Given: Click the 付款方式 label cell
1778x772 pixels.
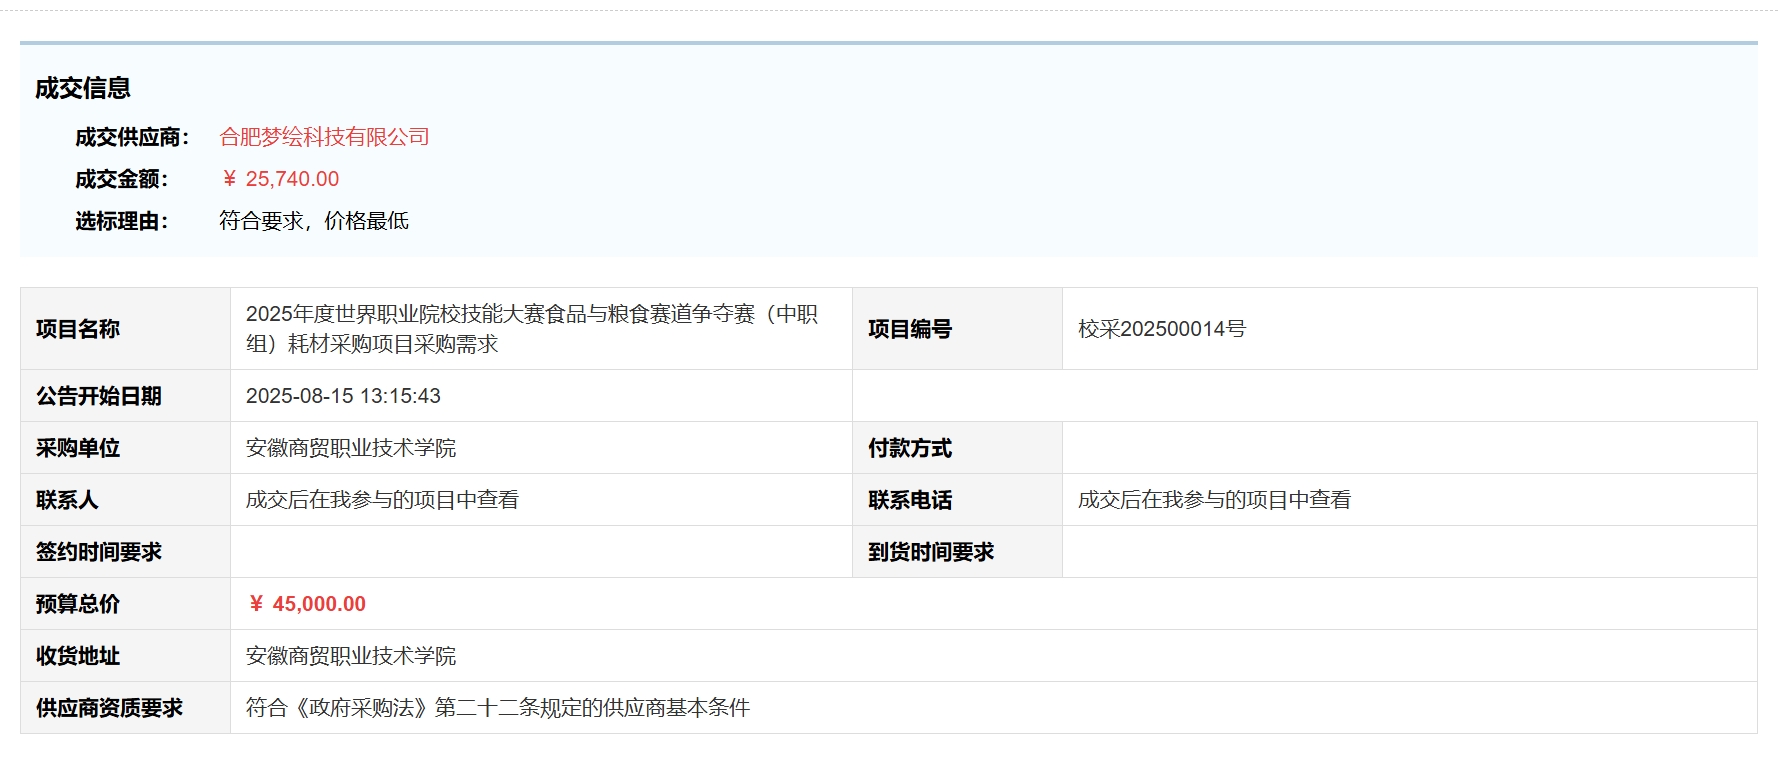Looking at the screenshot, I should tap(910, 448).
